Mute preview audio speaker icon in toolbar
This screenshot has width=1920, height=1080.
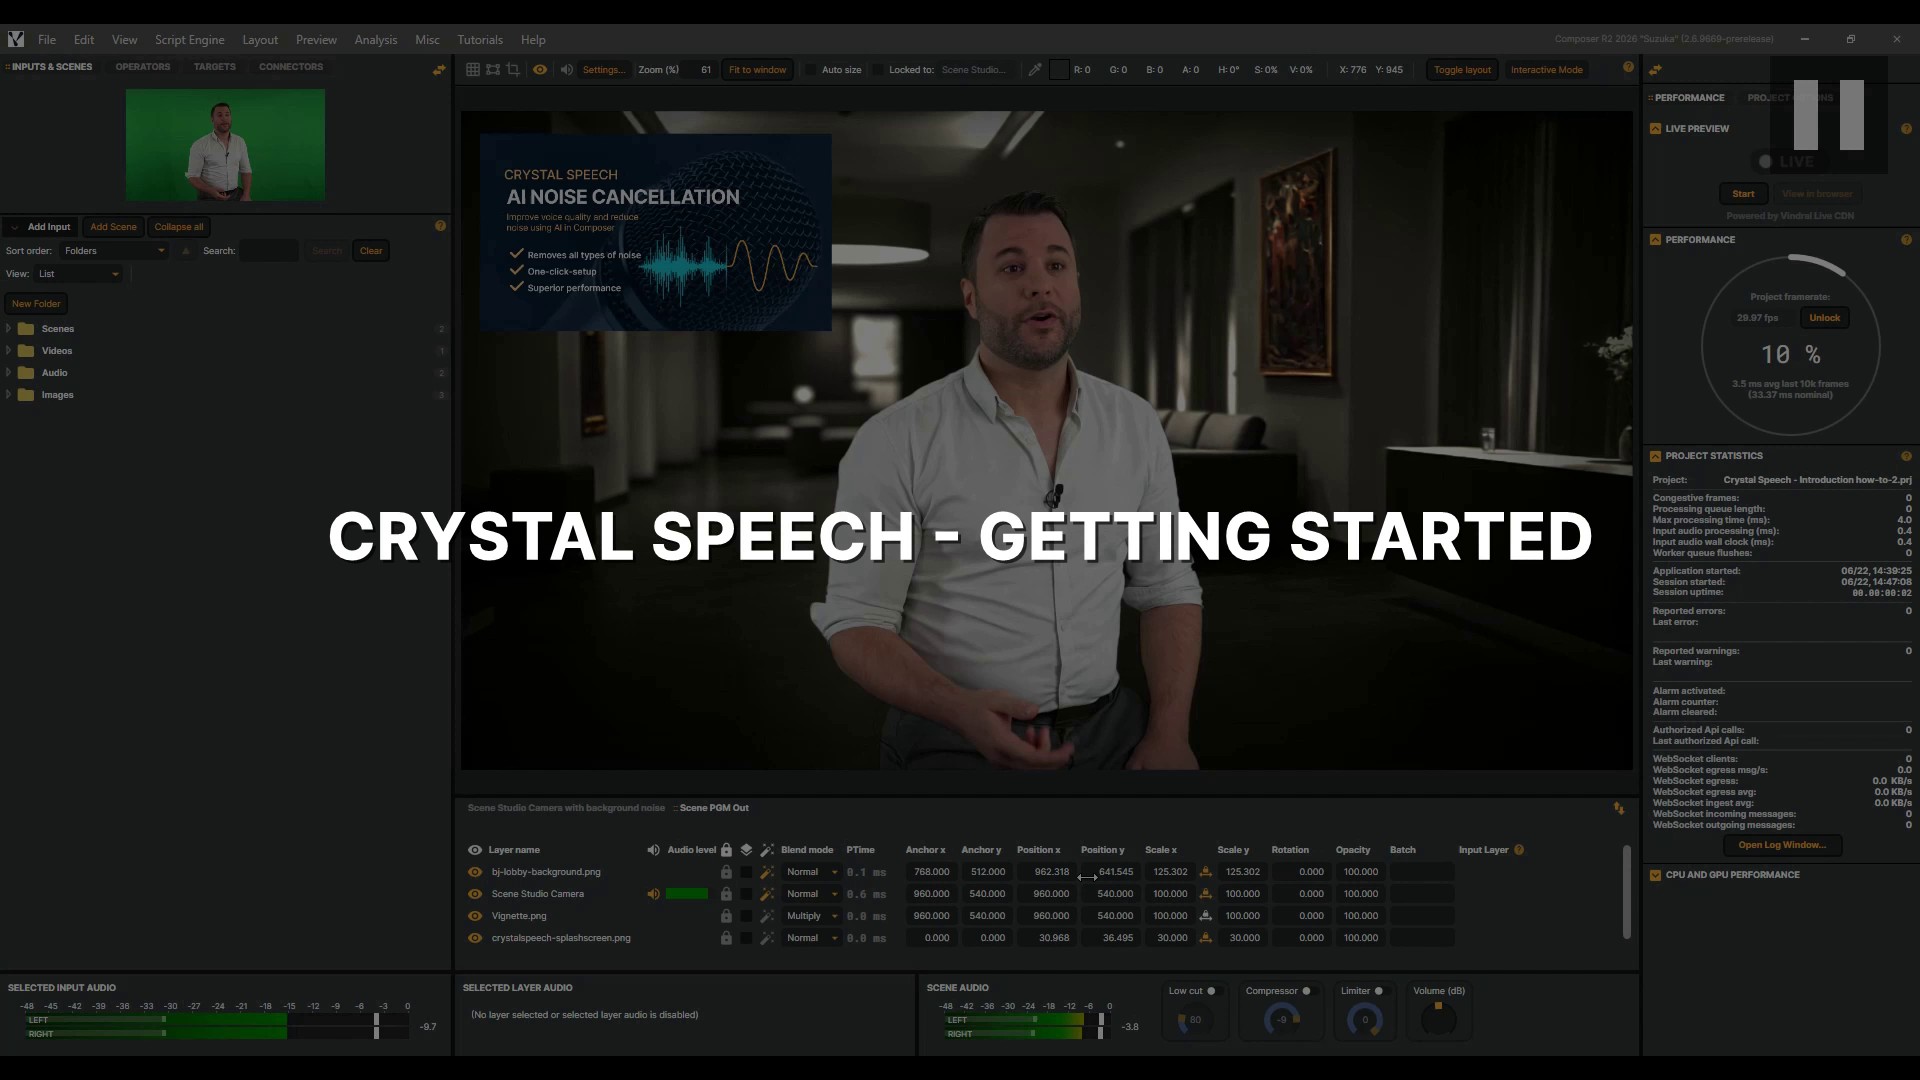(x=567, y=70)
